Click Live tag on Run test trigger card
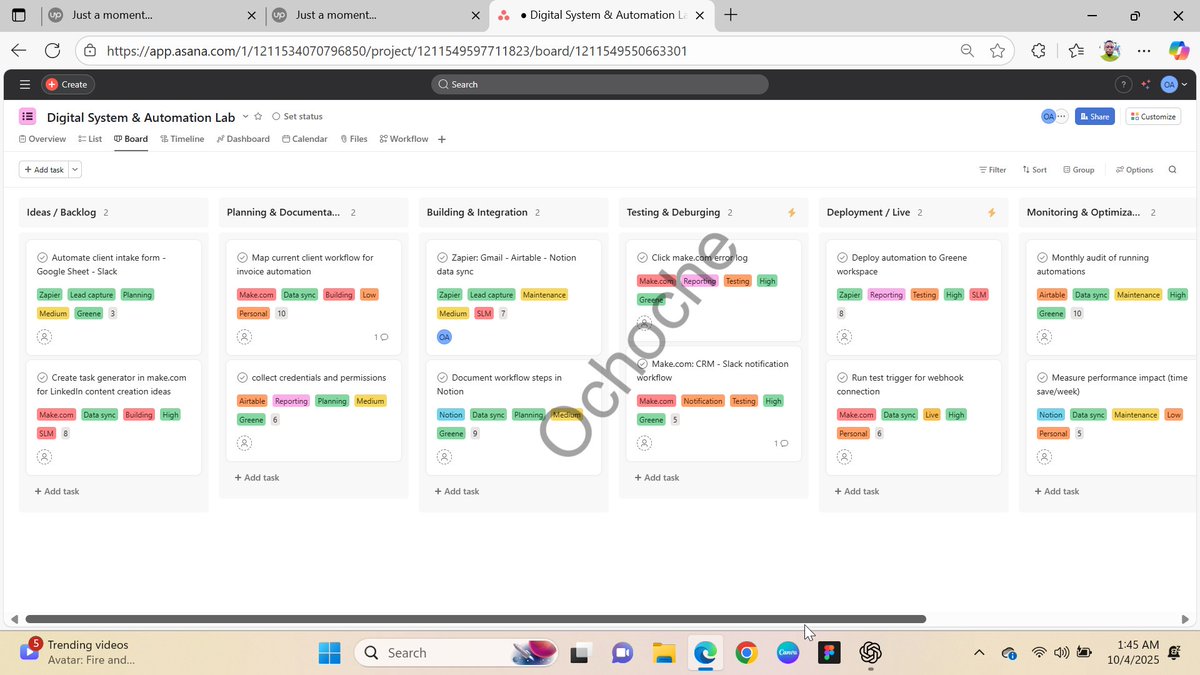 tap(931, 415)
